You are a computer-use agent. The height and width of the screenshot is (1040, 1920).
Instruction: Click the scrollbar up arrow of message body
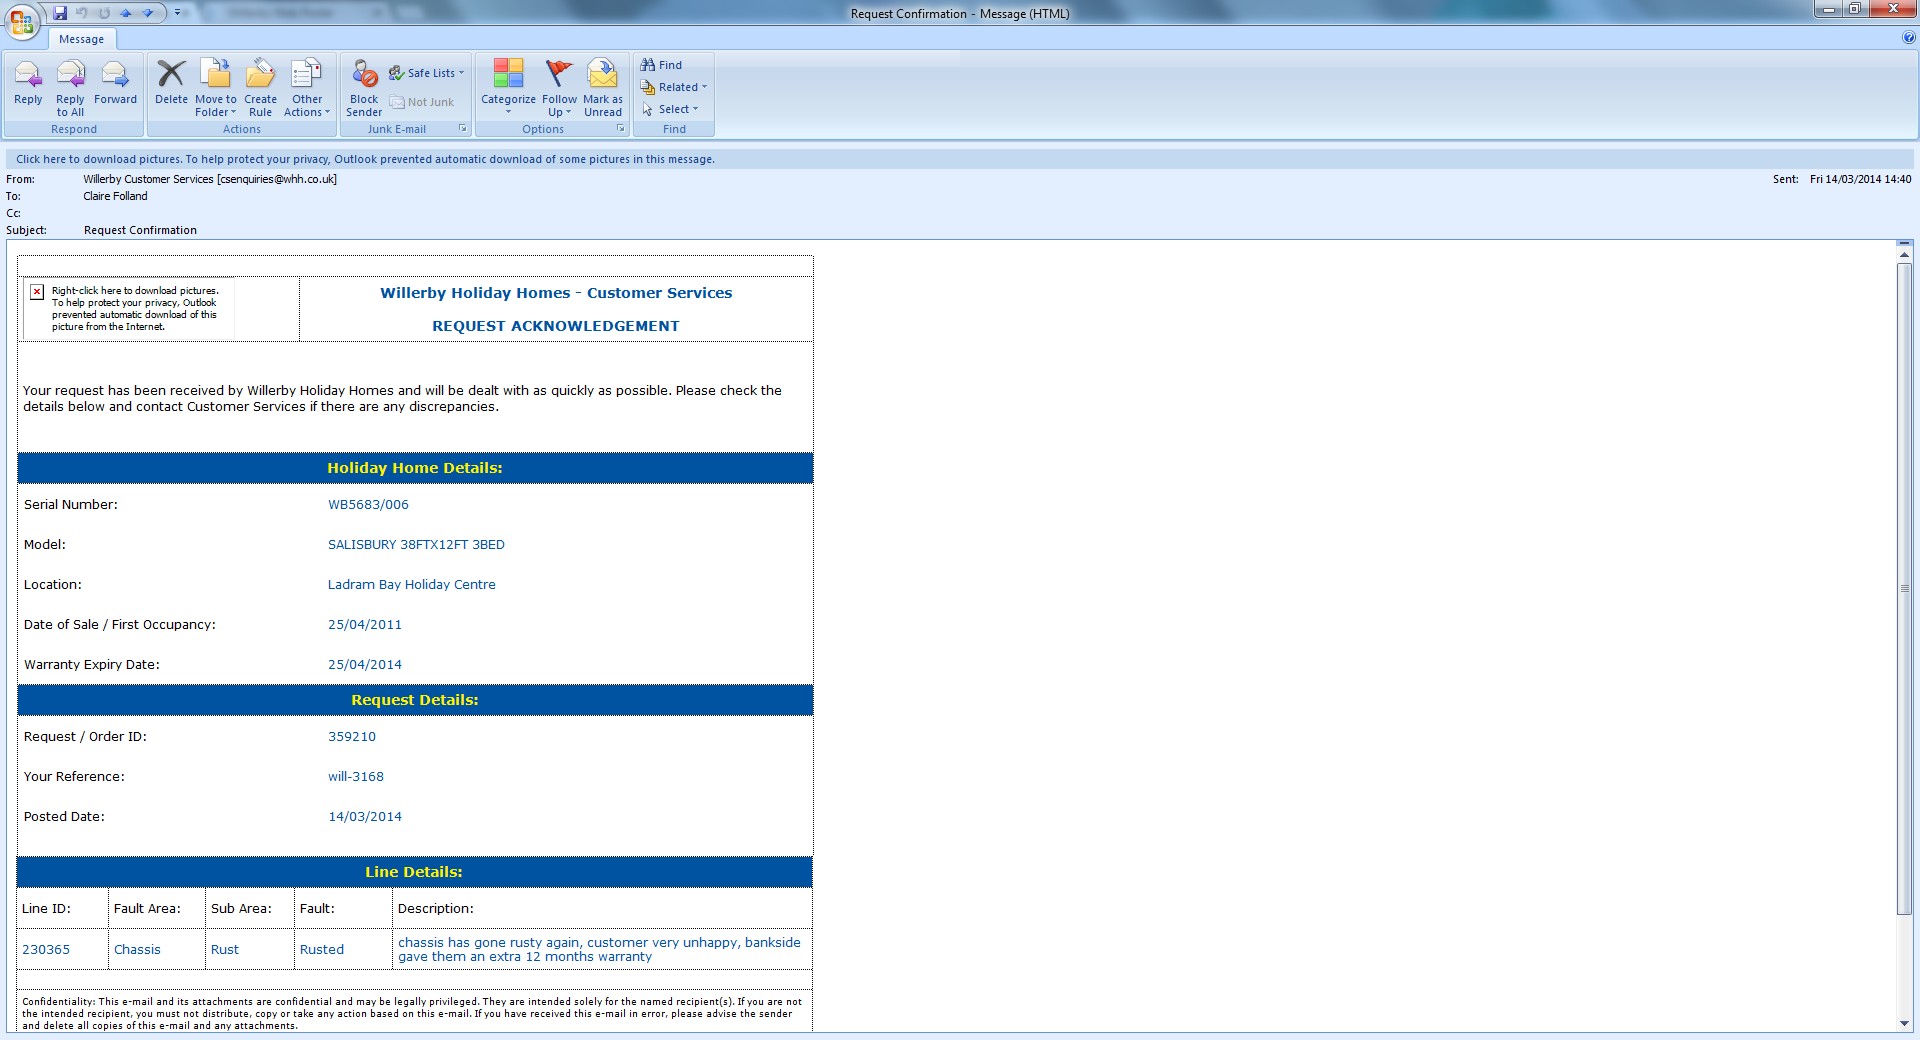tap(1905, 255)
